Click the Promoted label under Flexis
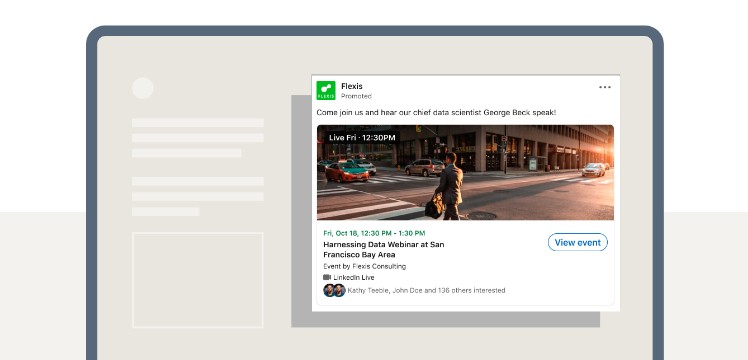 click(x=356, y=96)
